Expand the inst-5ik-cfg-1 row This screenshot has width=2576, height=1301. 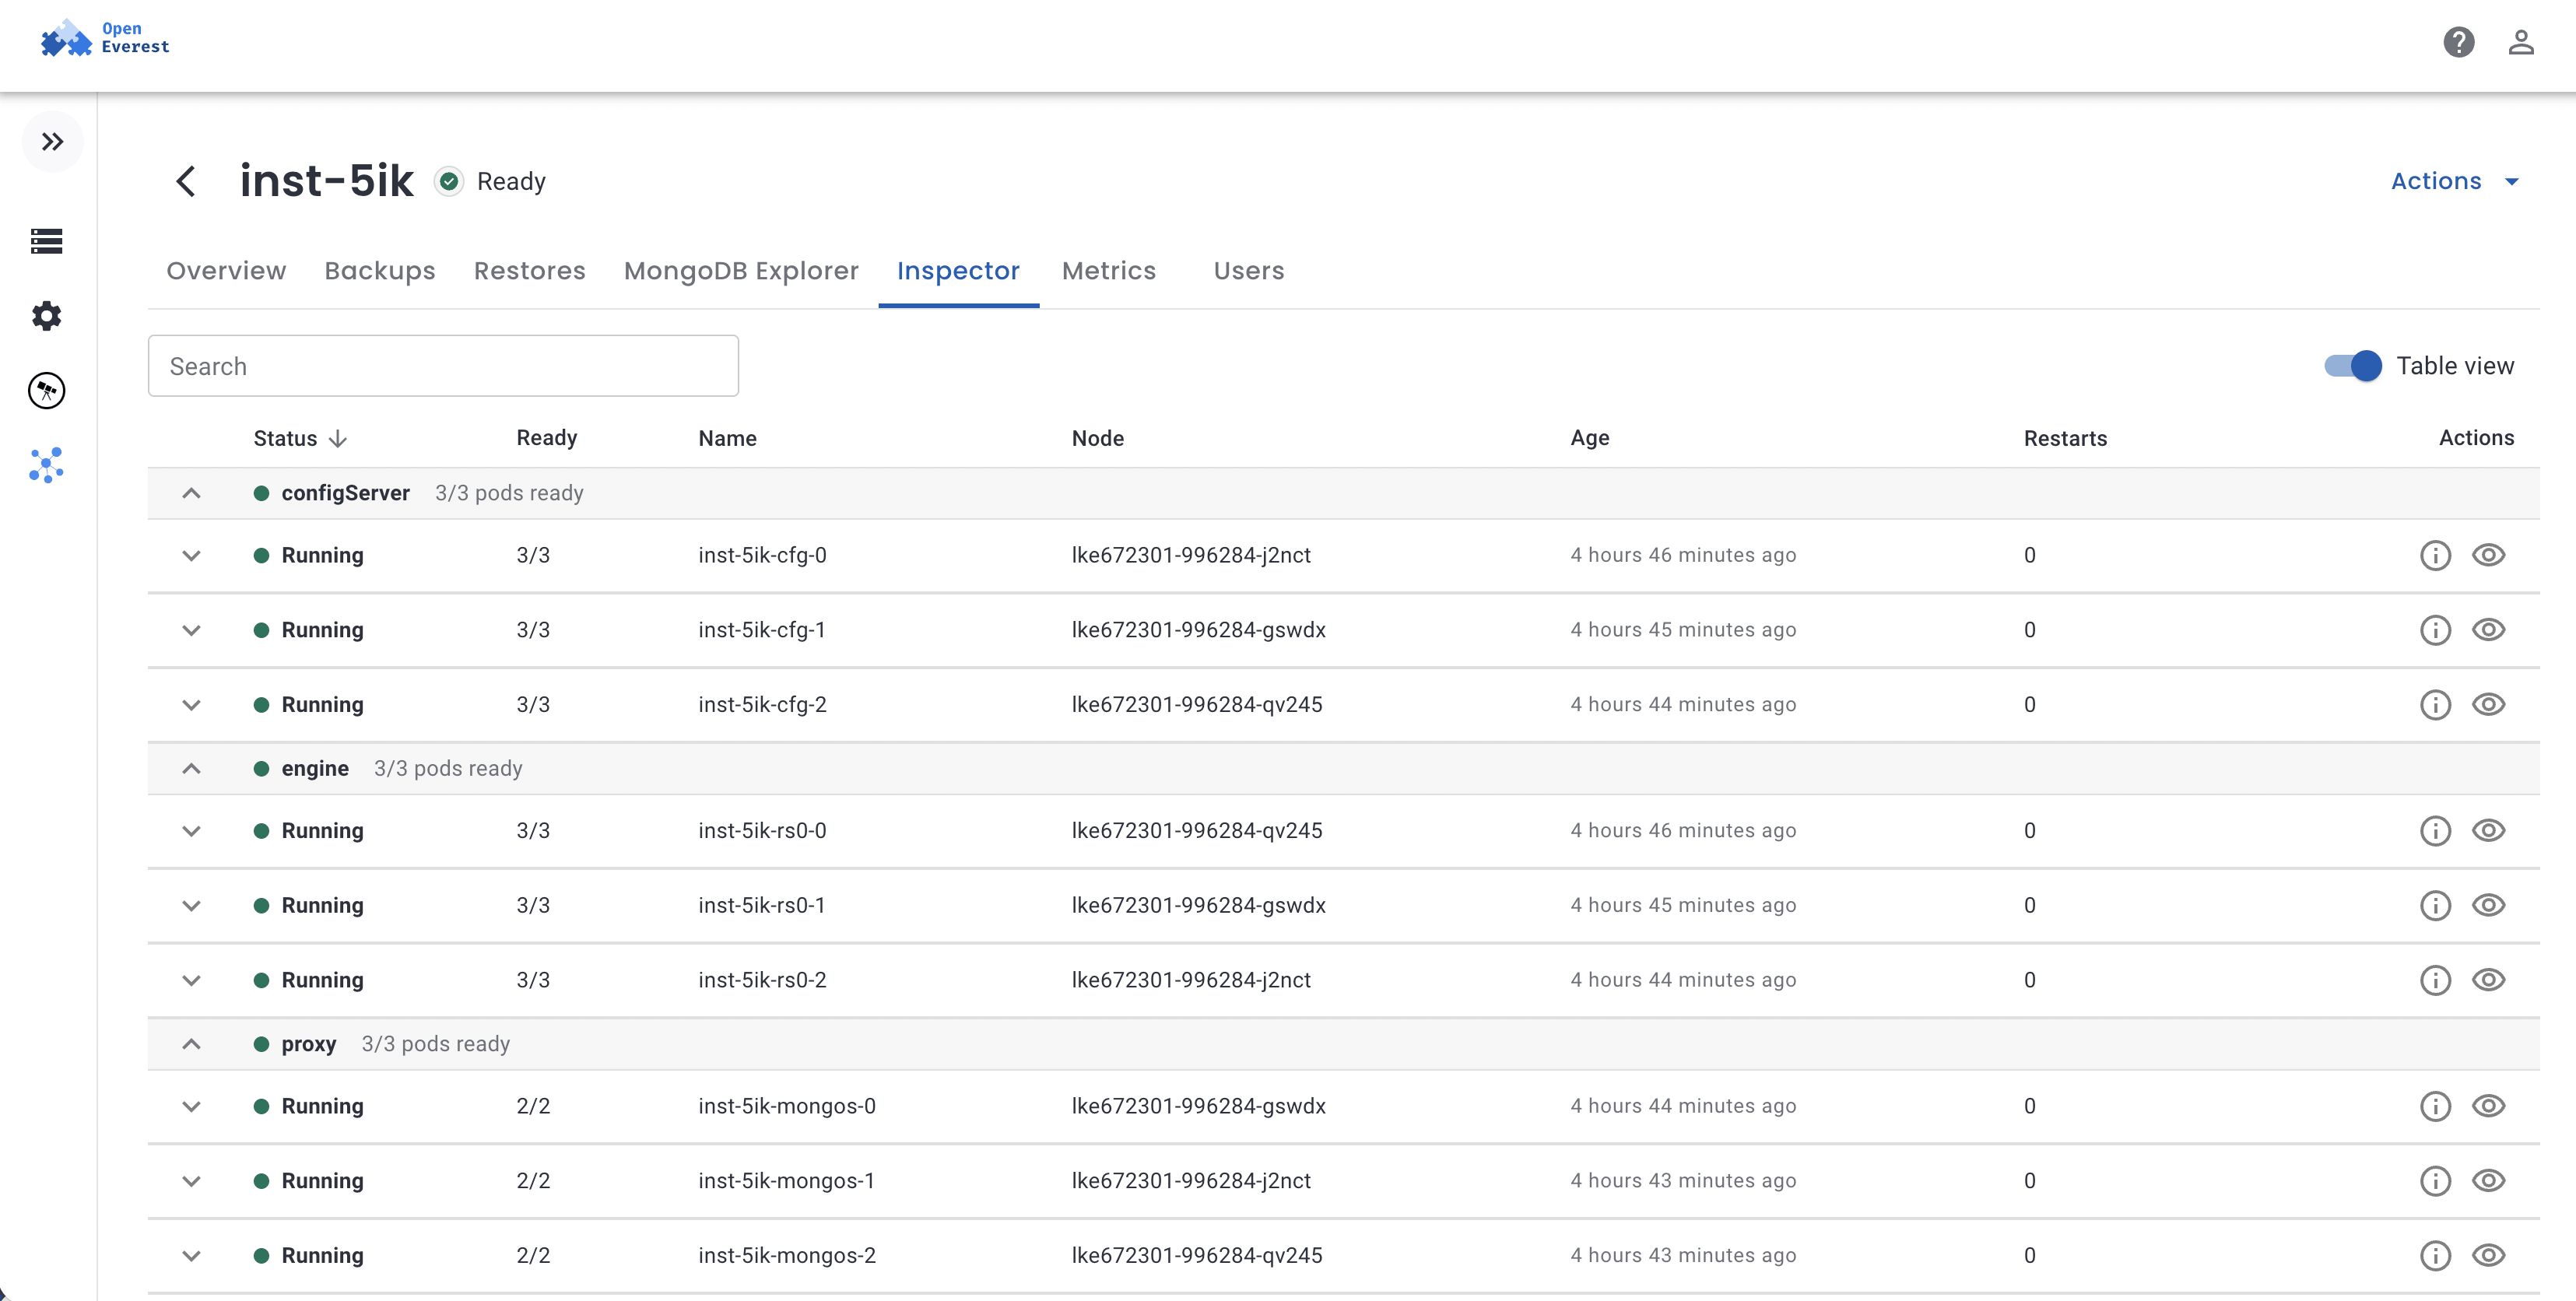point(191,630)
